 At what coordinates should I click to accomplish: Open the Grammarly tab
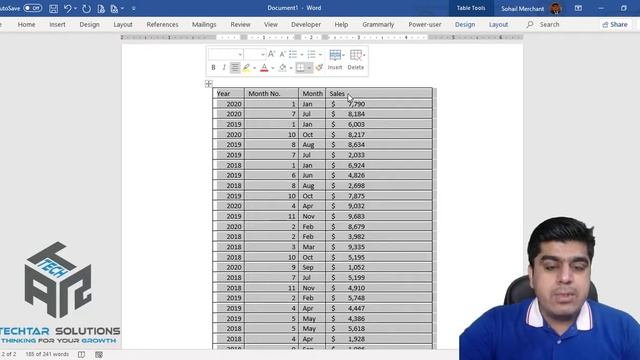(378, 24)
